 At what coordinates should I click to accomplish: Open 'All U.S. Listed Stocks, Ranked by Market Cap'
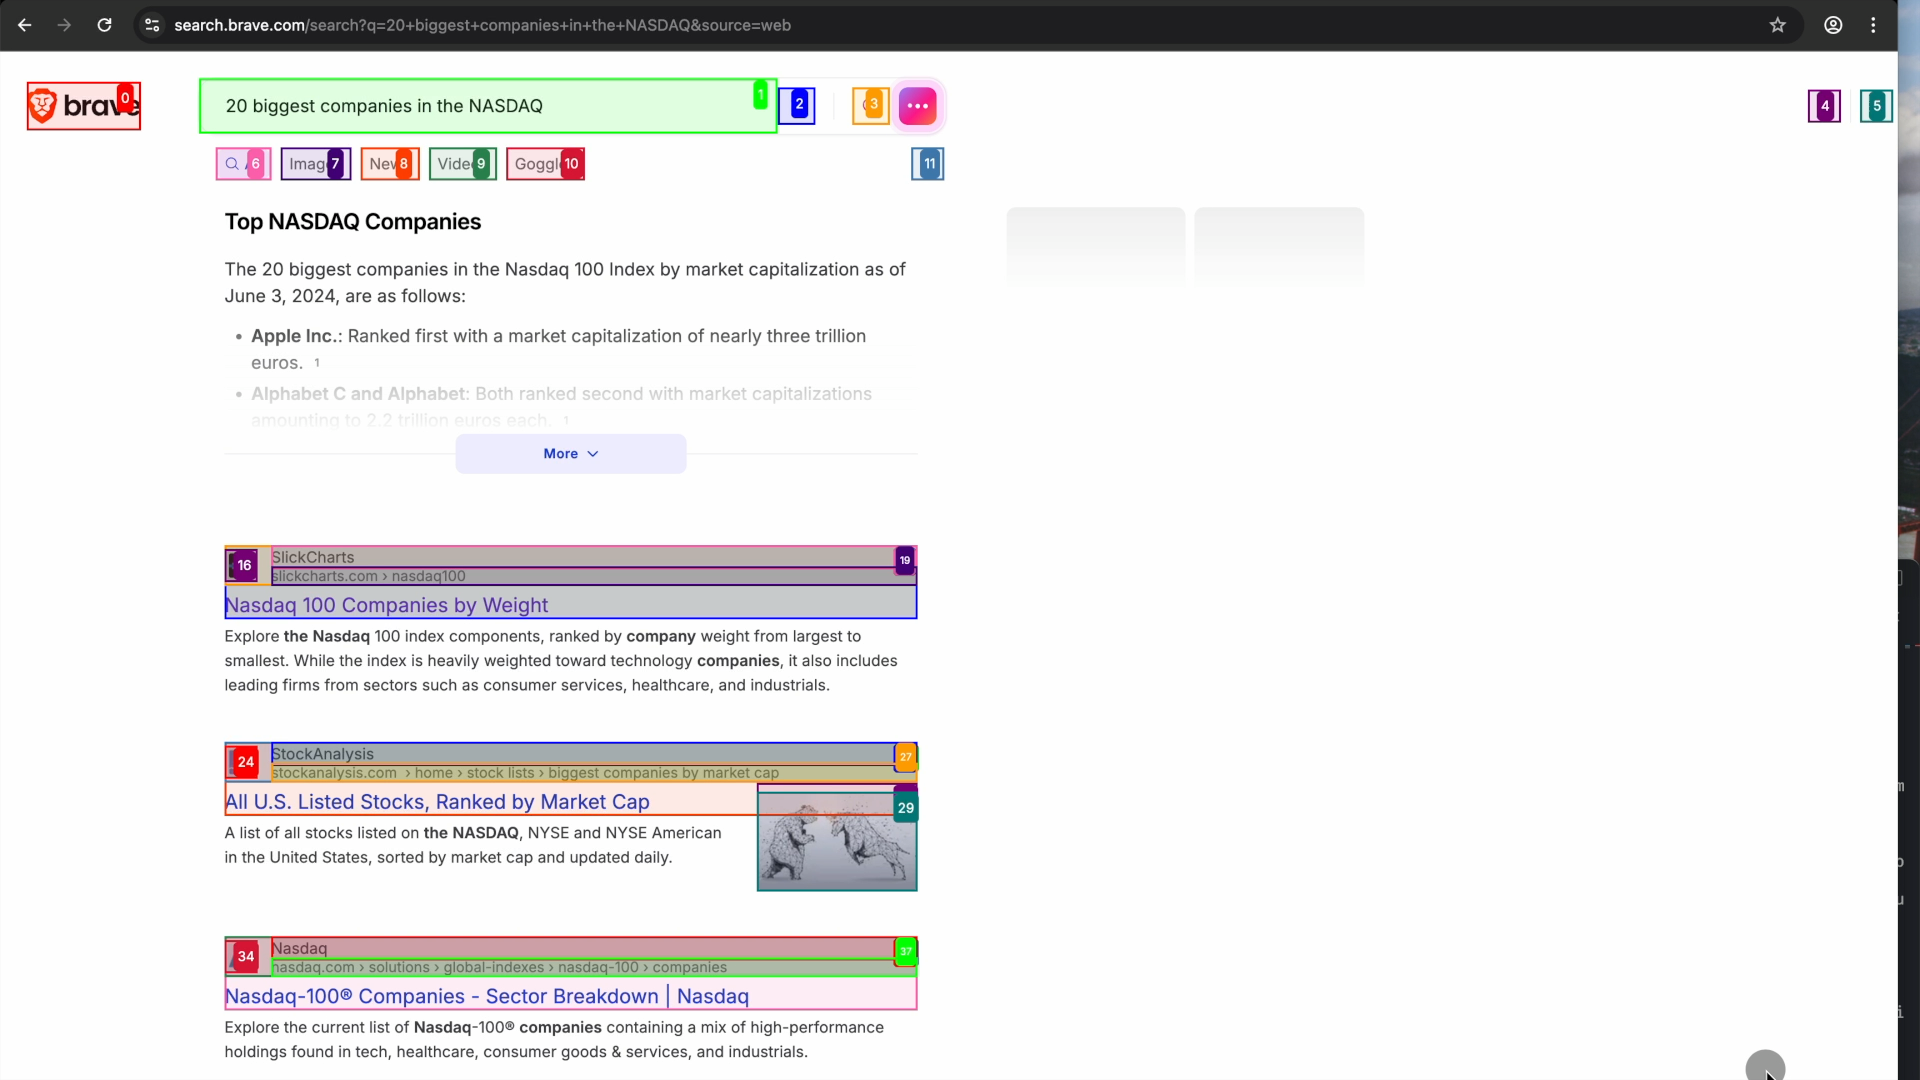437,802
